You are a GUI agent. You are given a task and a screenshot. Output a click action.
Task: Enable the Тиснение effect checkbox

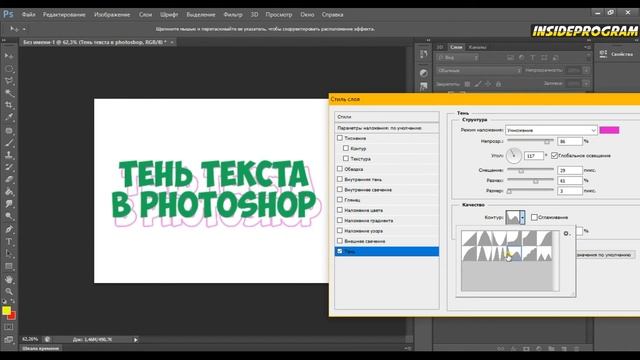click(340, 138)
